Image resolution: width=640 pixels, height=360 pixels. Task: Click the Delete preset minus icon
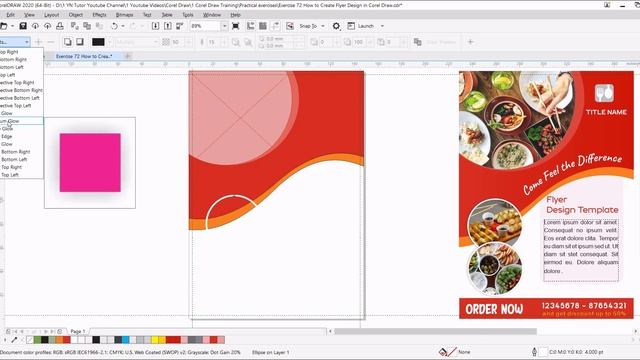[51, 42]
